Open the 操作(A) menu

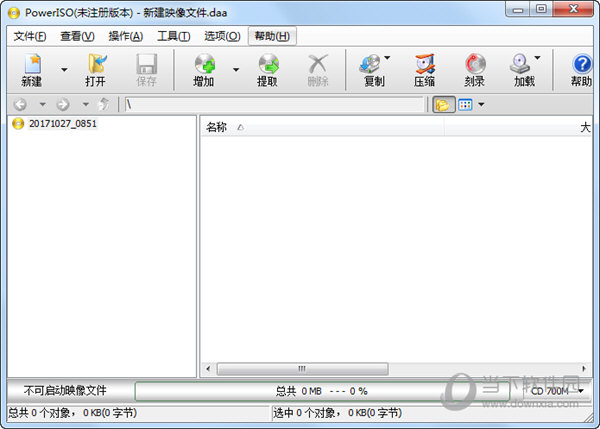(126, 36)
